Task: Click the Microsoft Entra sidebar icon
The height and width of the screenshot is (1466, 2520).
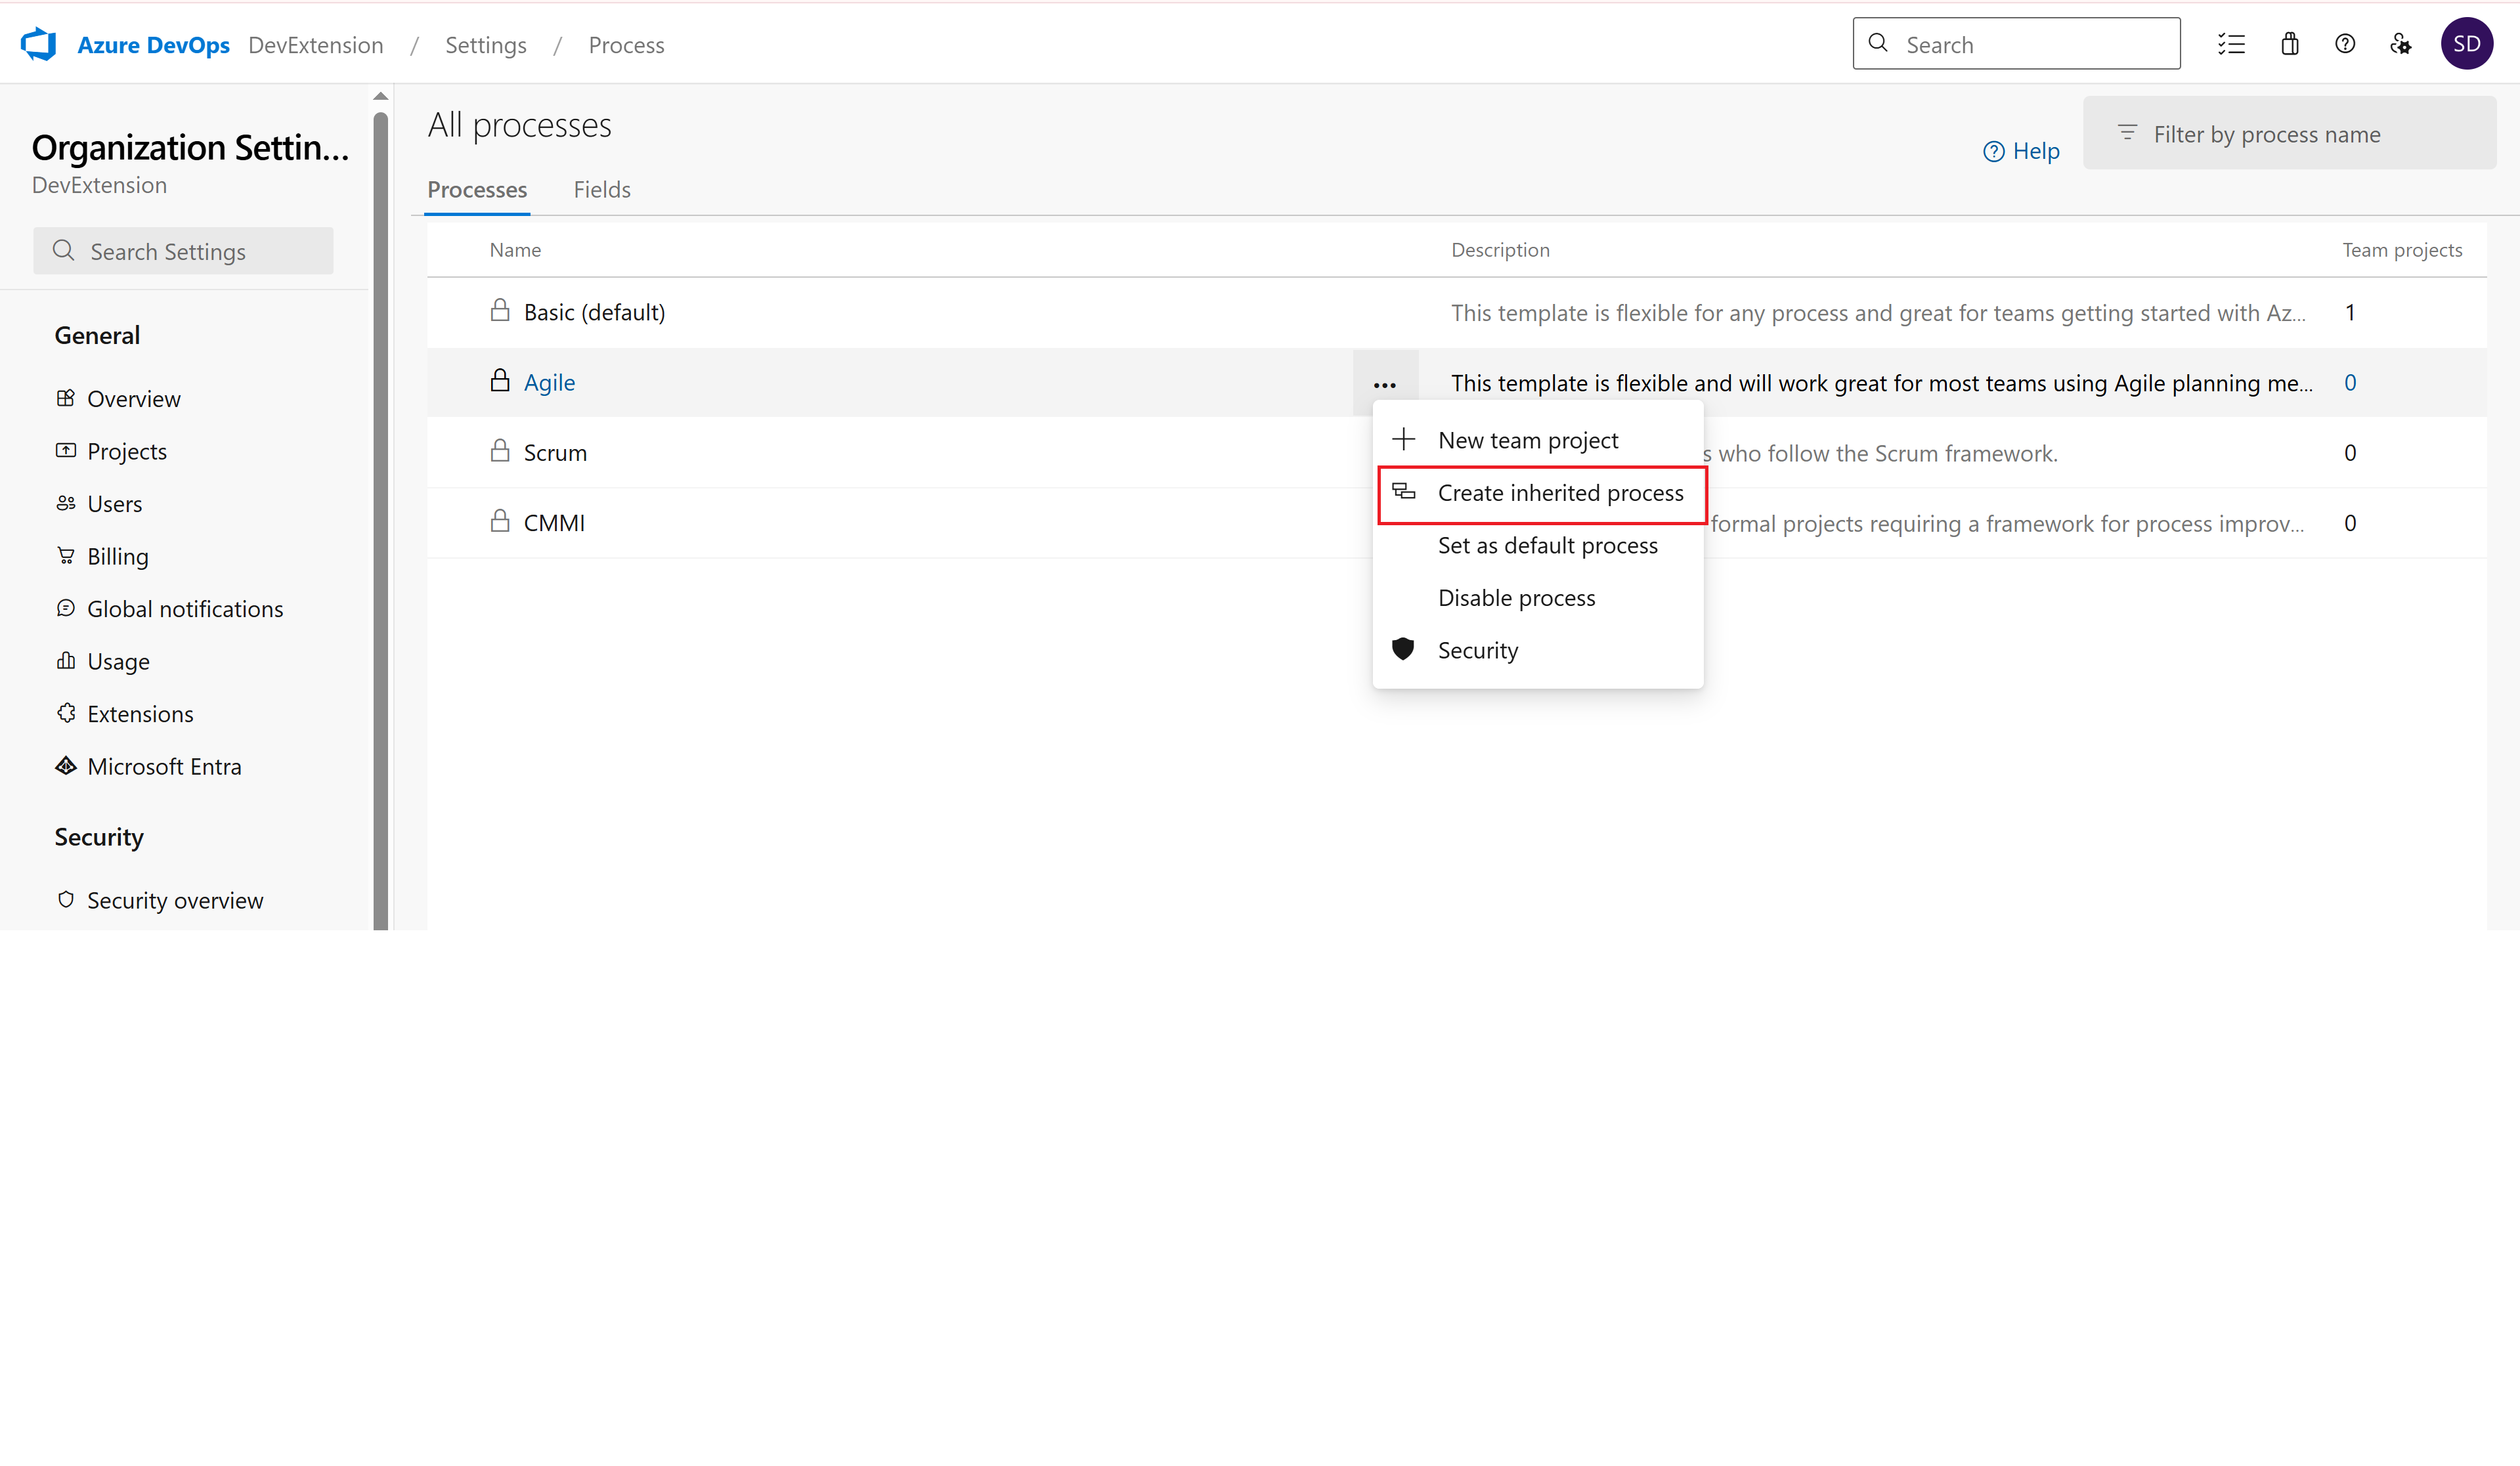Action: 66,766
